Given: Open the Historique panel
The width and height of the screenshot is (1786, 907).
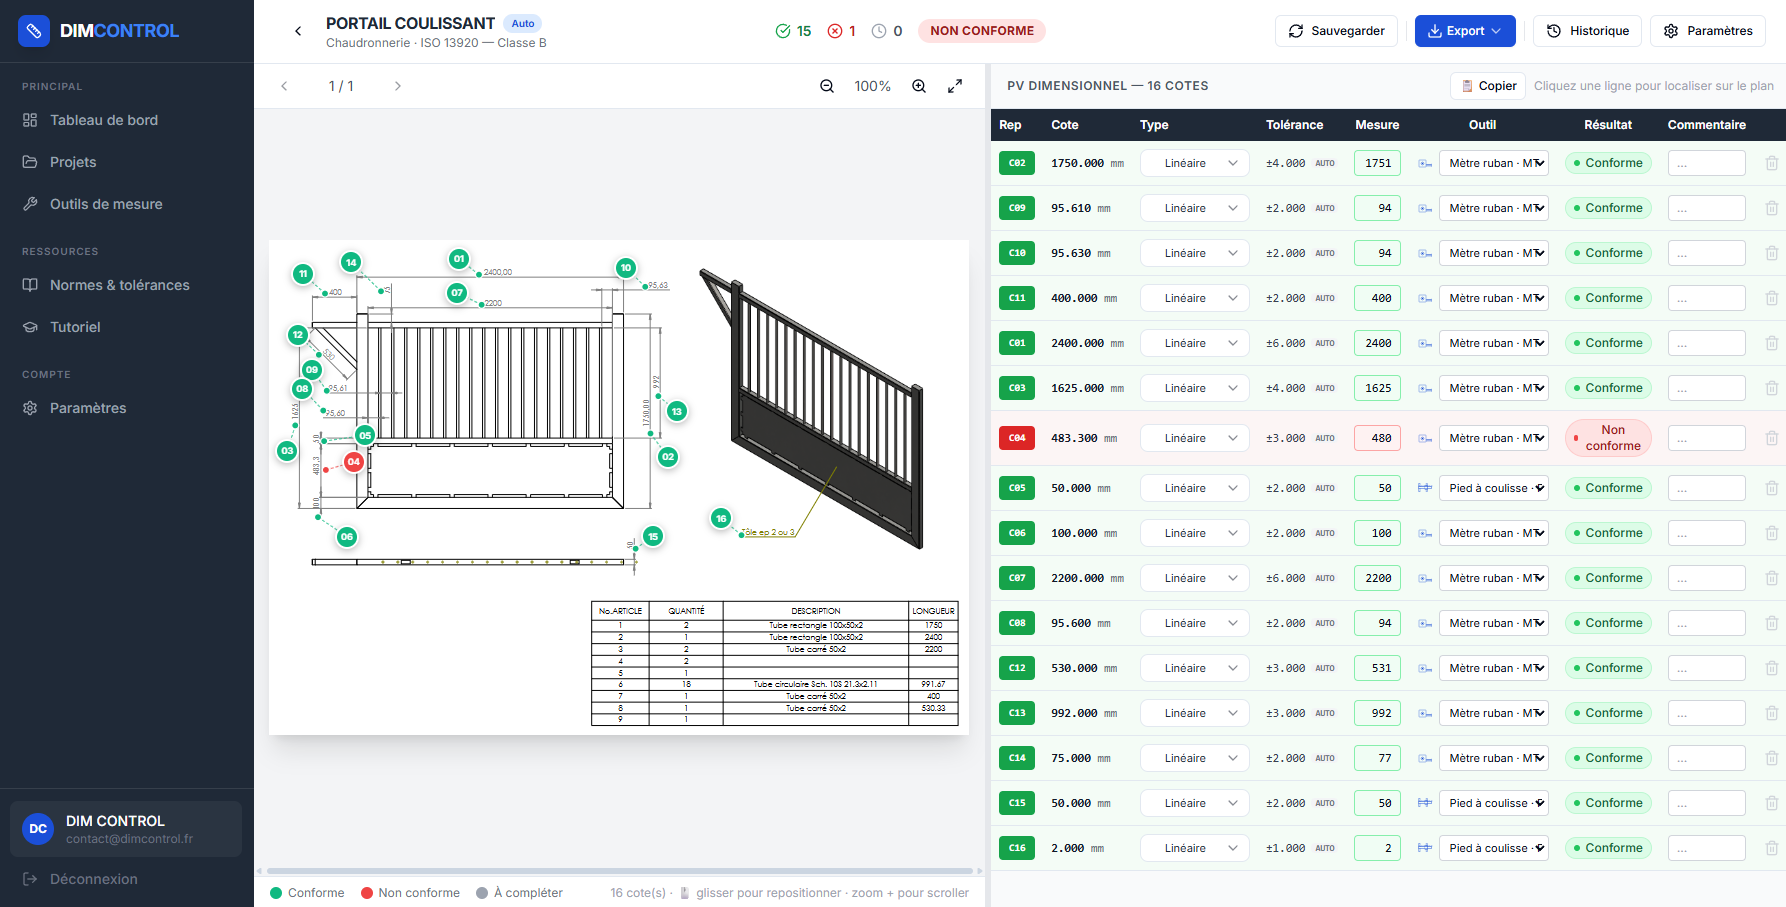Looking at the screenshot, I should (1587, 31).
